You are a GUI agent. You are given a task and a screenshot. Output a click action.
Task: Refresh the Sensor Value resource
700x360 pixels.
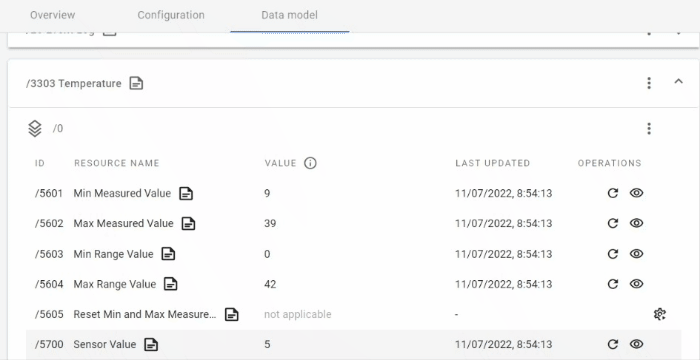click(x=612, y=344)
